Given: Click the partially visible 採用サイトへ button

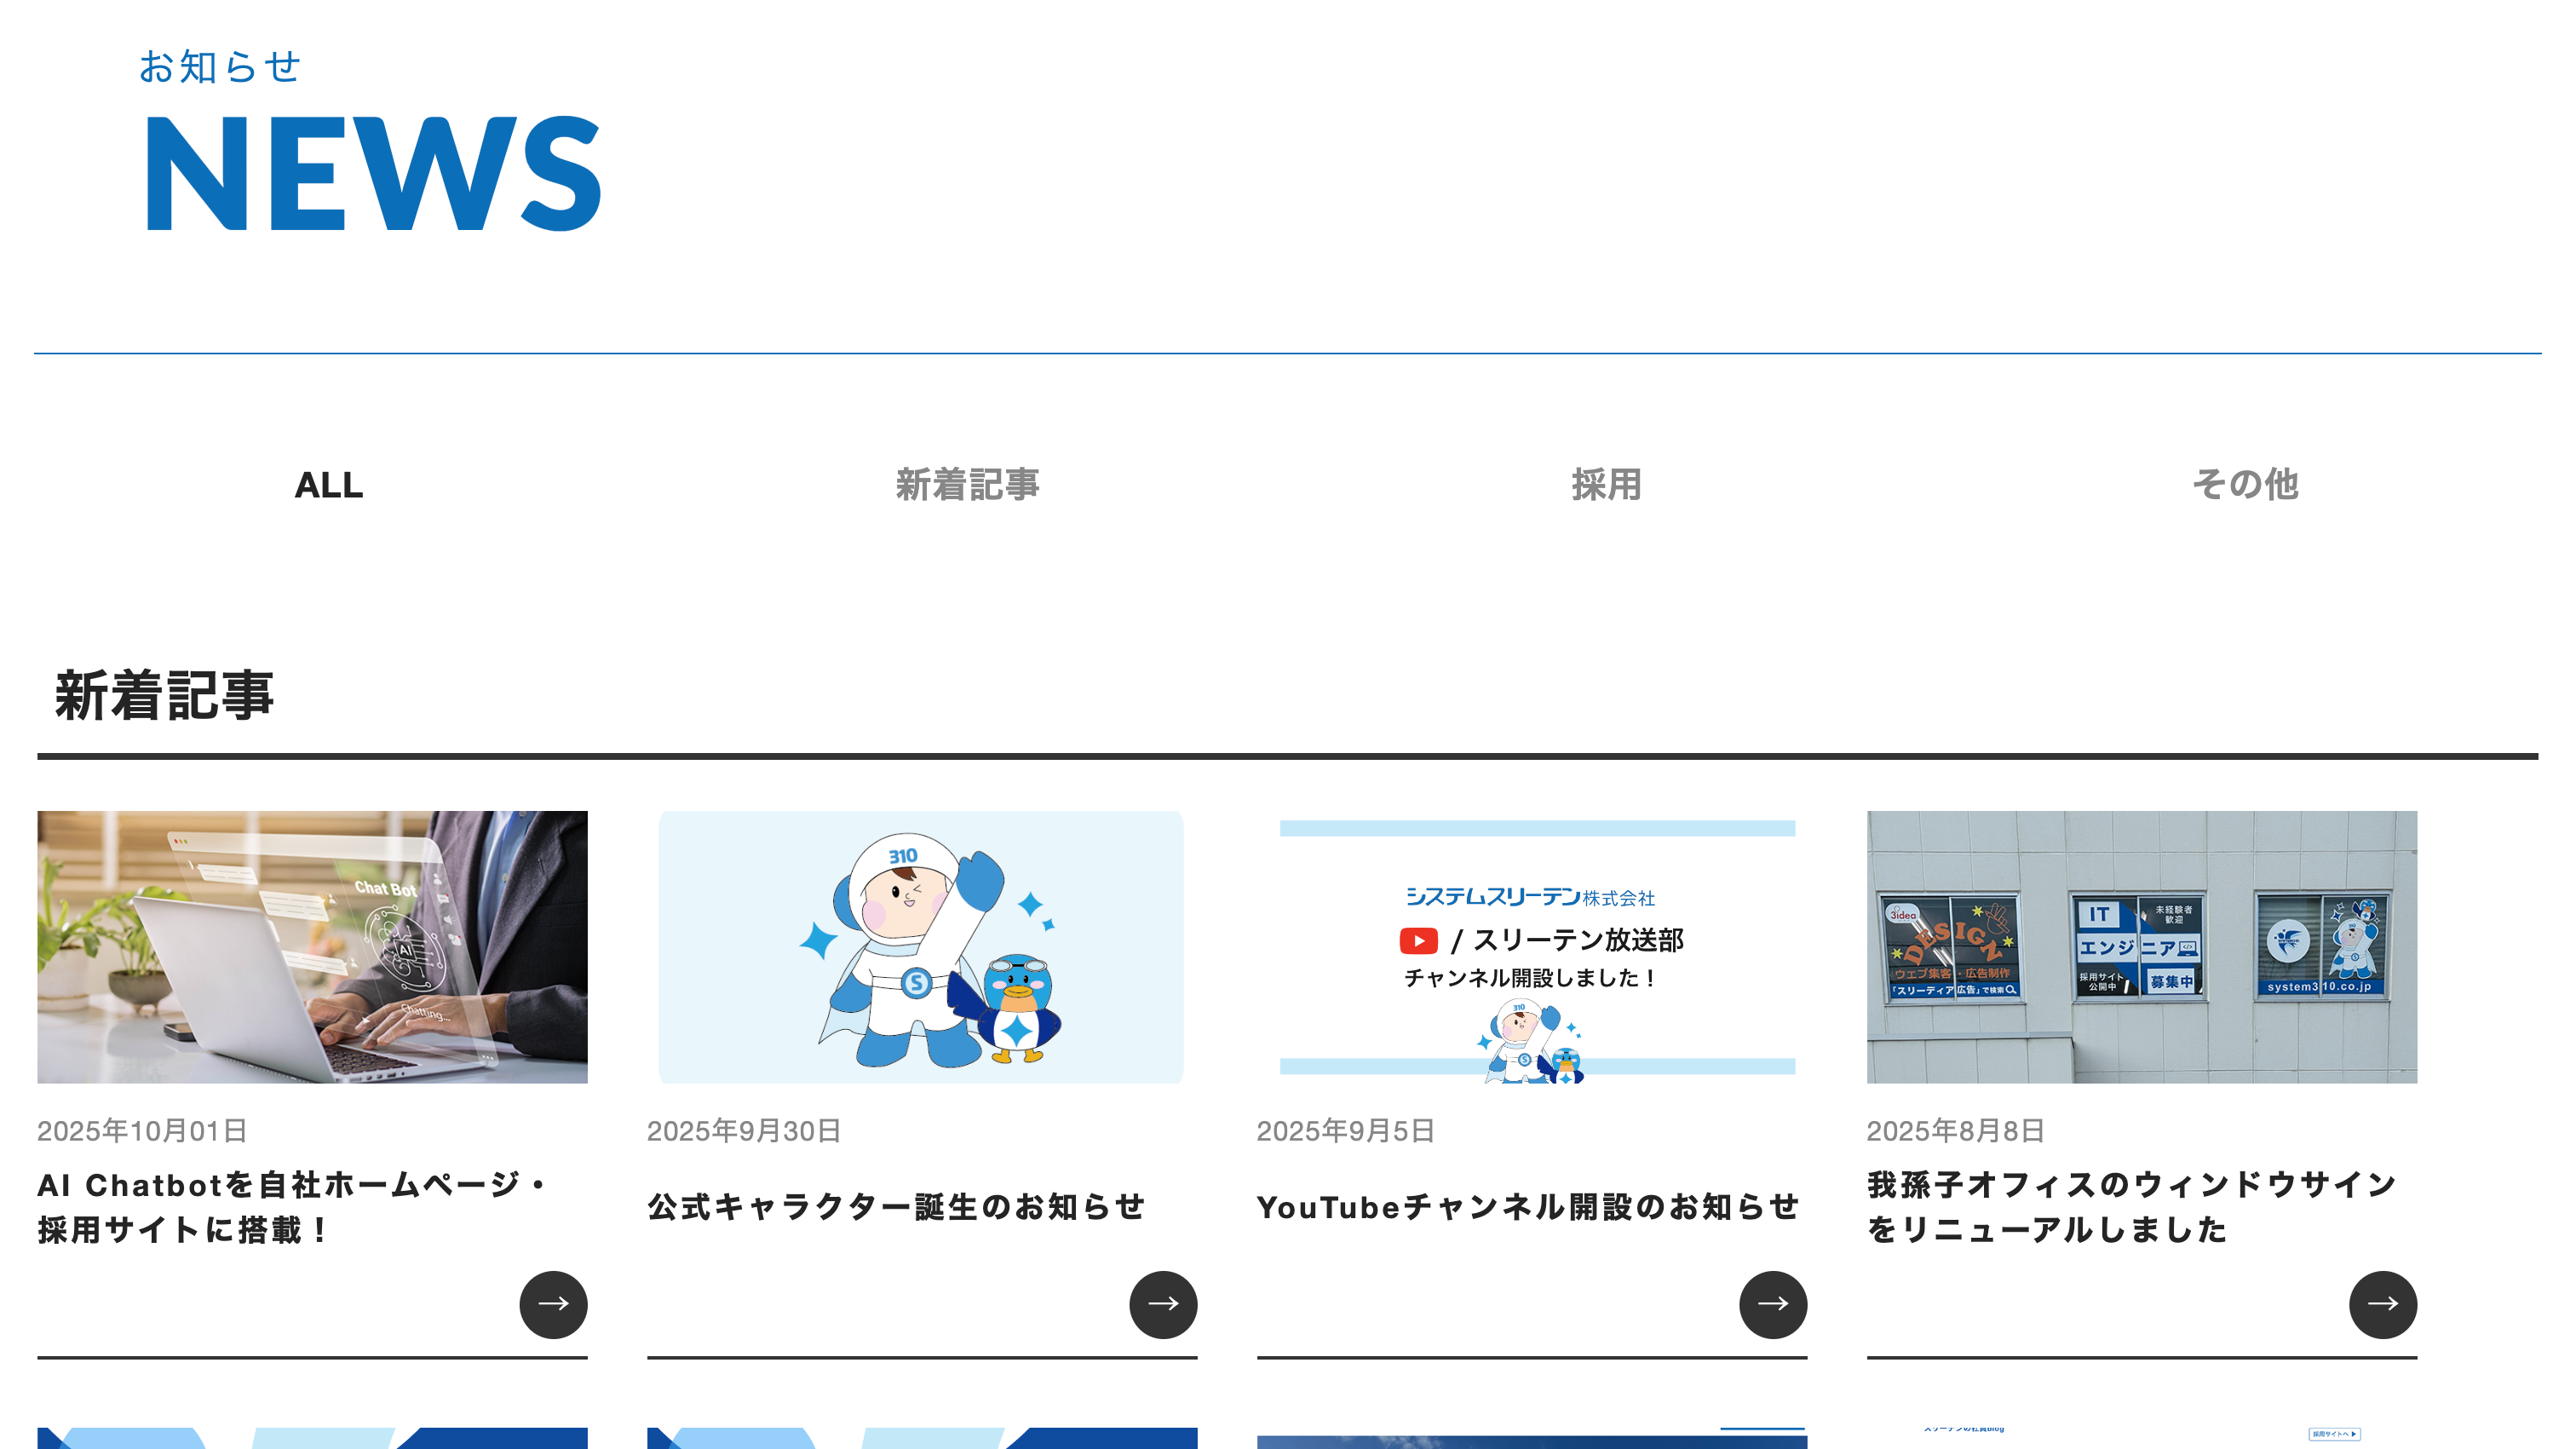Looking at the screenshot, I should point(2334,1434).
